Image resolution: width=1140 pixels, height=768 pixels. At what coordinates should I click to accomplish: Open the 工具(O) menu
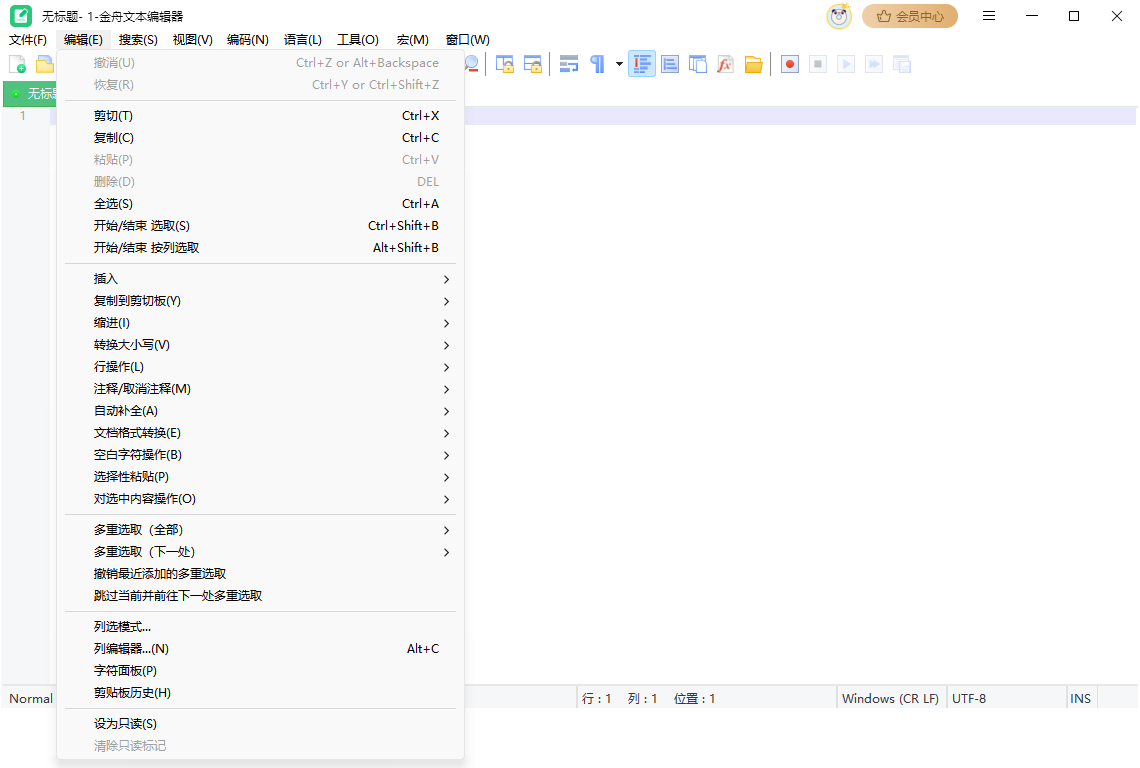click(x=358, y=39)
